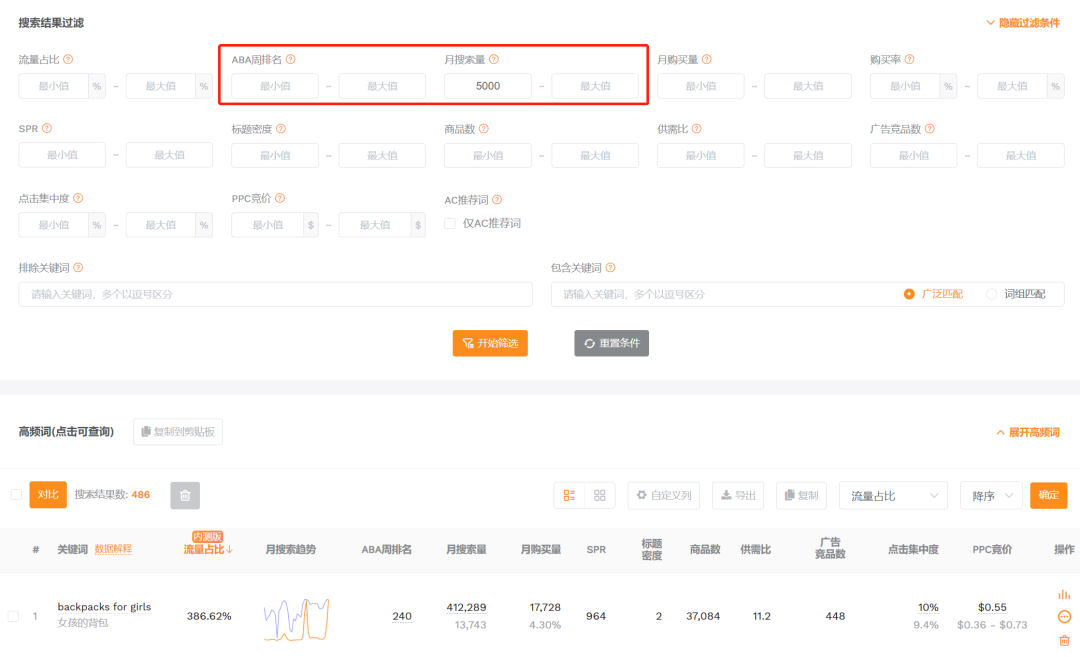Click 导出 export button

tap(738, 495)
